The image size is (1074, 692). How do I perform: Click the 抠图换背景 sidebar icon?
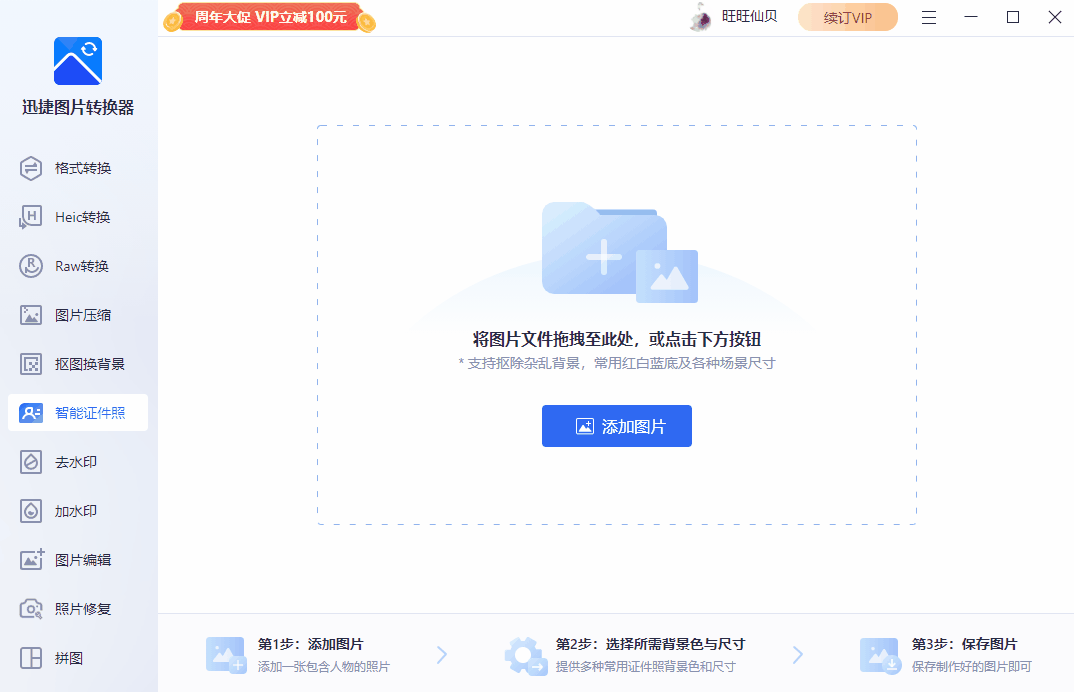coord(31,364)
